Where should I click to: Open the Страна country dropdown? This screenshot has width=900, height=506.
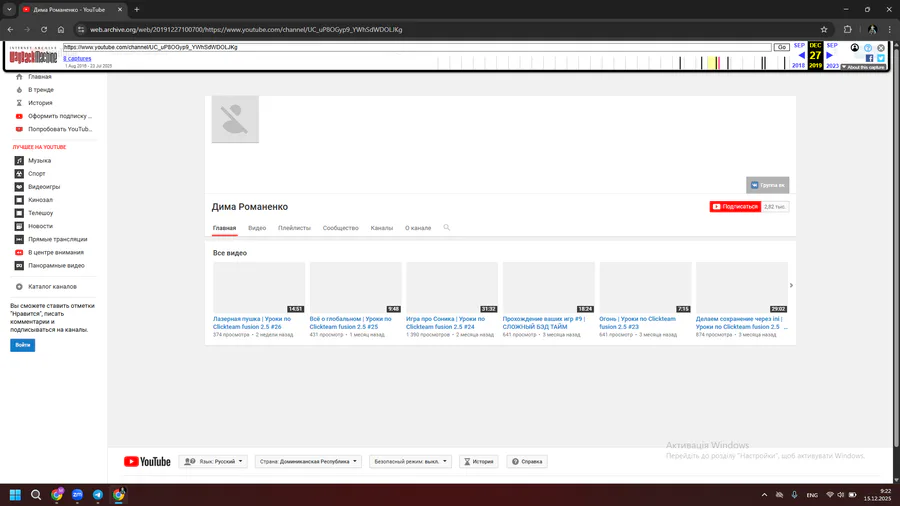point(308,461)
